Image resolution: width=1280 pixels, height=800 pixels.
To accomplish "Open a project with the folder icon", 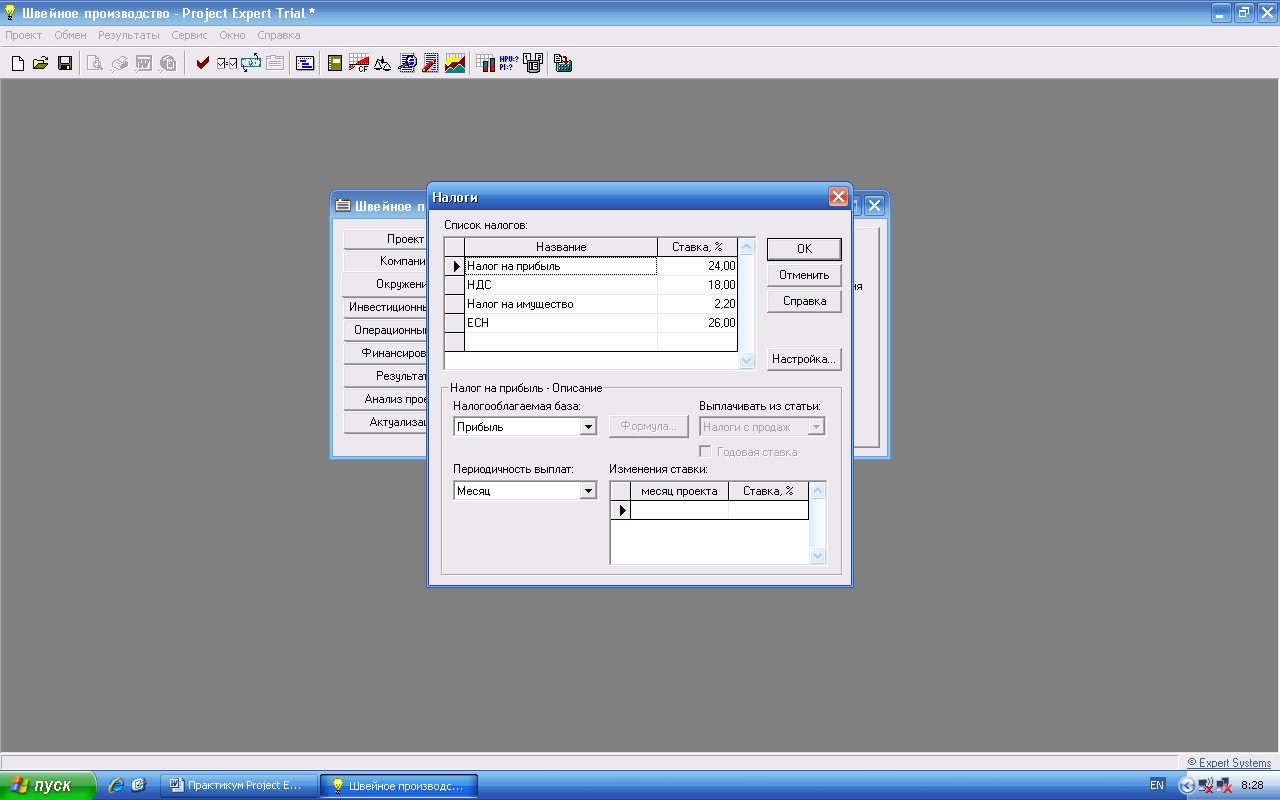I will point(41,63).
